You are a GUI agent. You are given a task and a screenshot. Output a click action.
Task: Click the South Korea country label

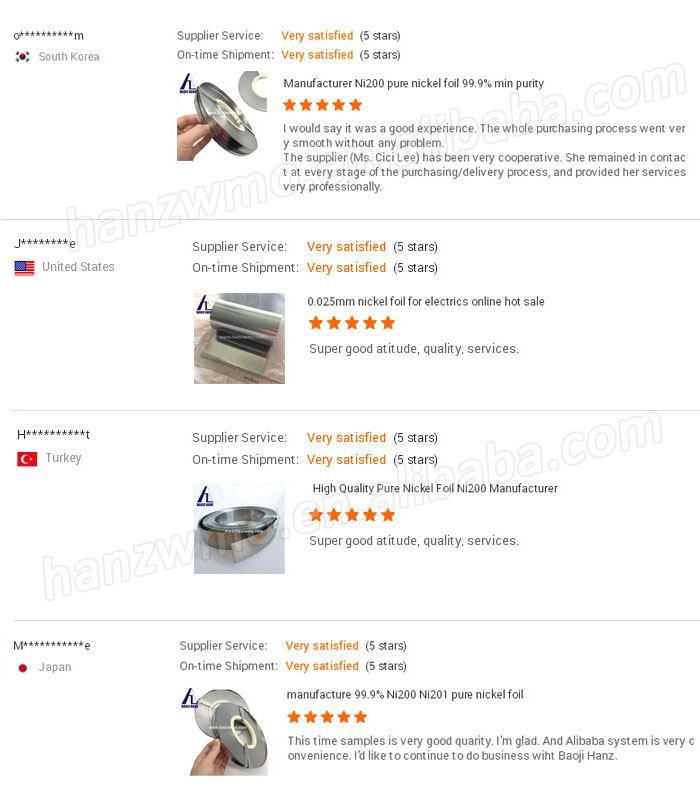click(69, 57)
